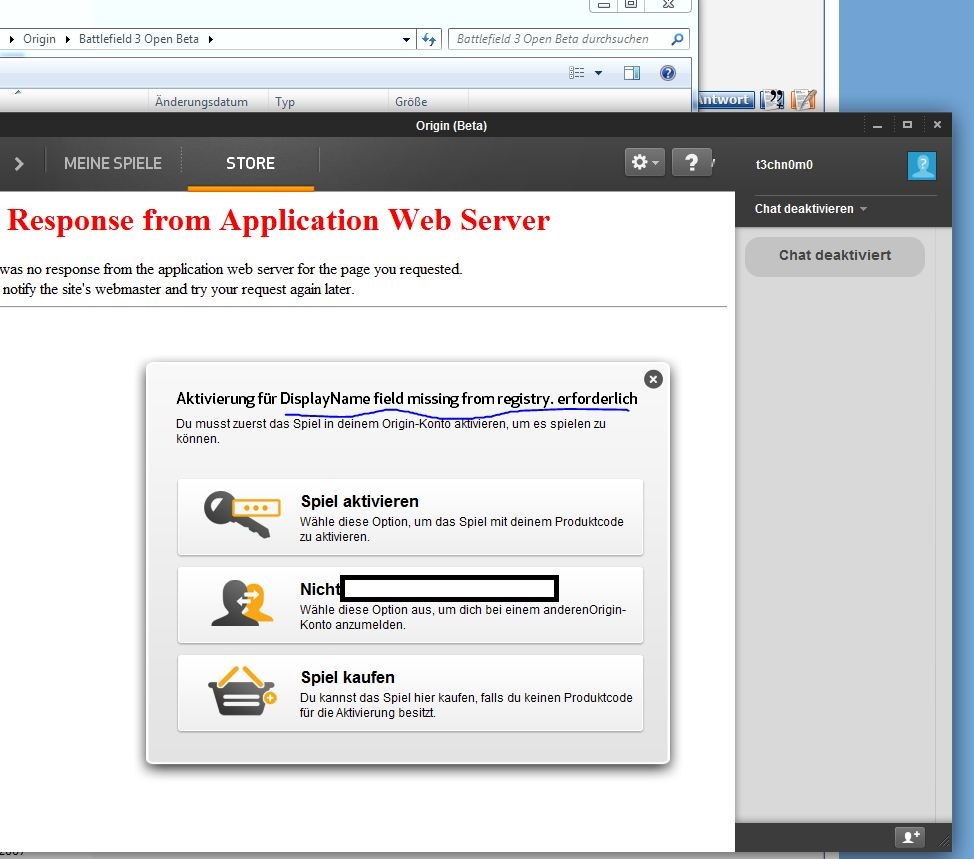974x859 pixels.
Task: Minimize the Origin (Beta) window
Action: (x=877, y=125)
